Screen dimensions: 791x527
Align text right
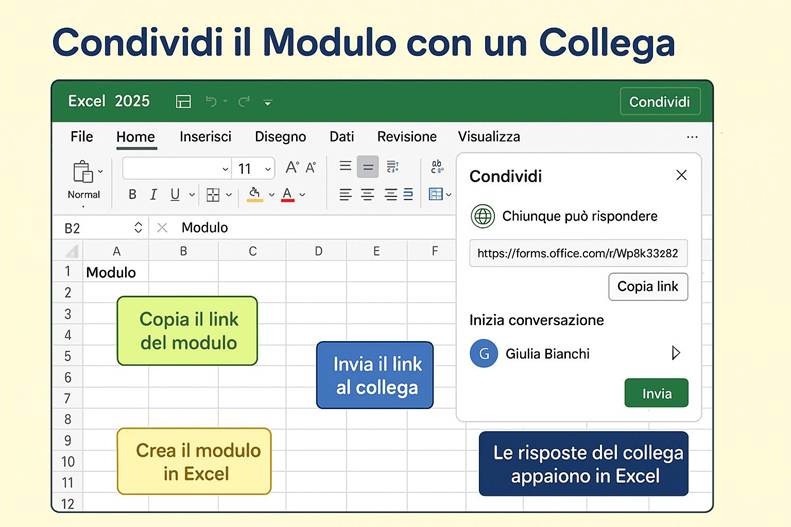click(390, 194)
